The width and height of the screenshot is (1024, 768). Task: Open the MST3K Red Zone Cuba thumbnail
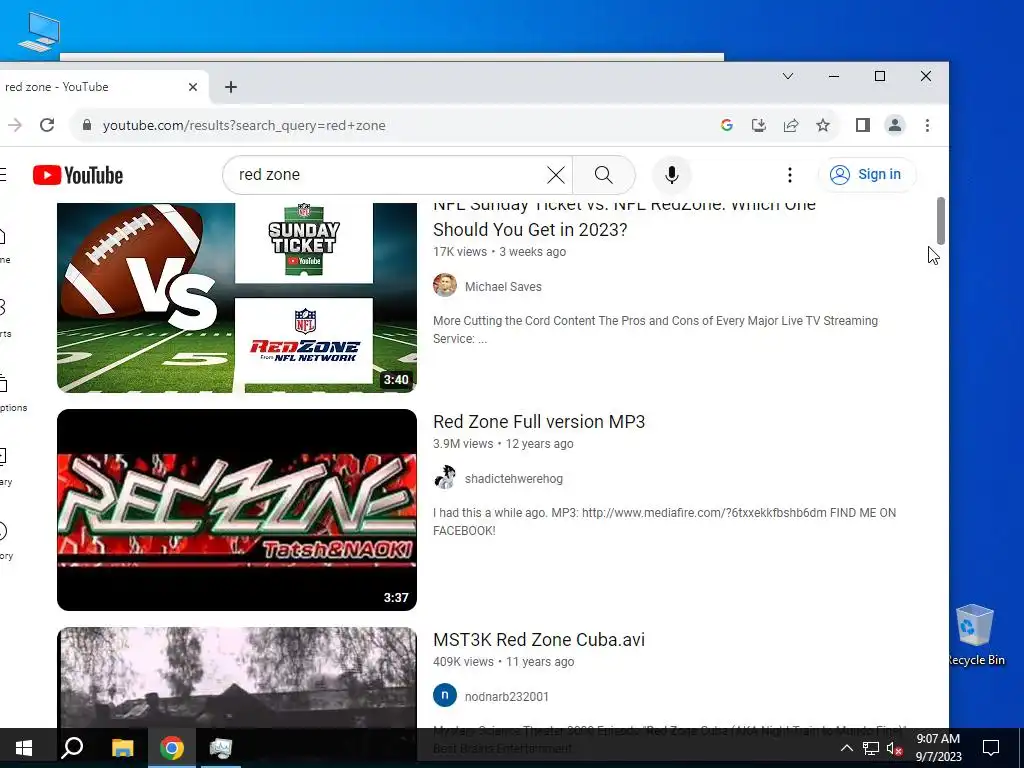(236, 679)
